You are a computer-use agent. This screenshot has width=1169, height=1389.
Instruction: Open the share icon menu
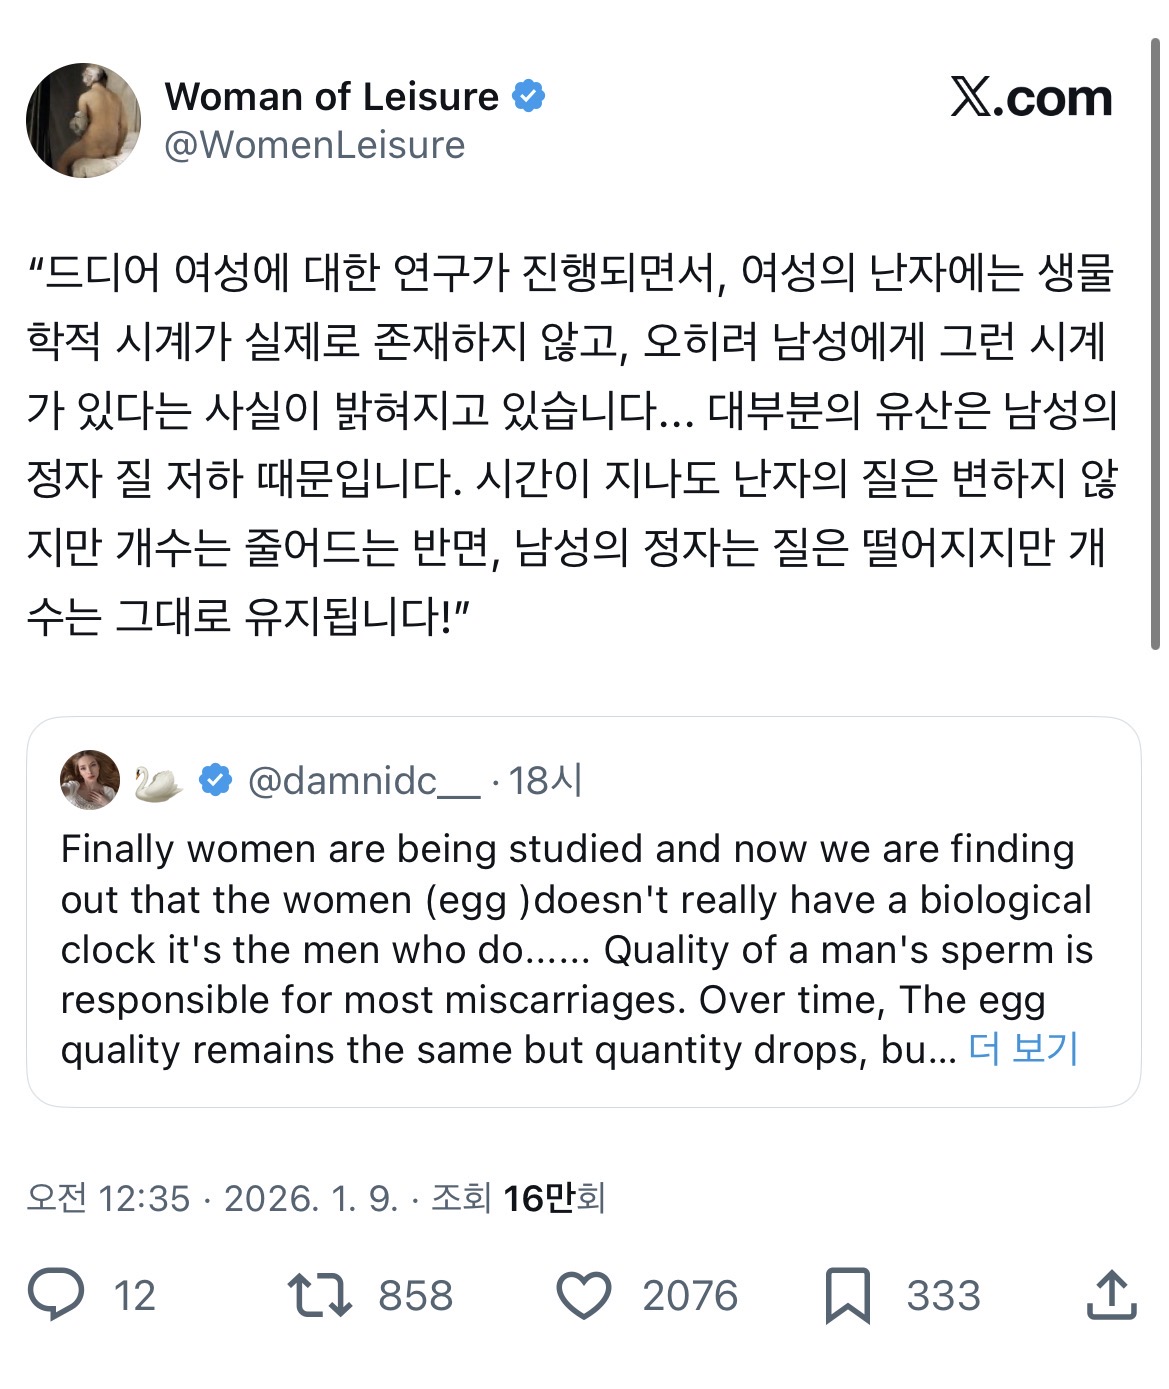[x=1111, y=1295]
